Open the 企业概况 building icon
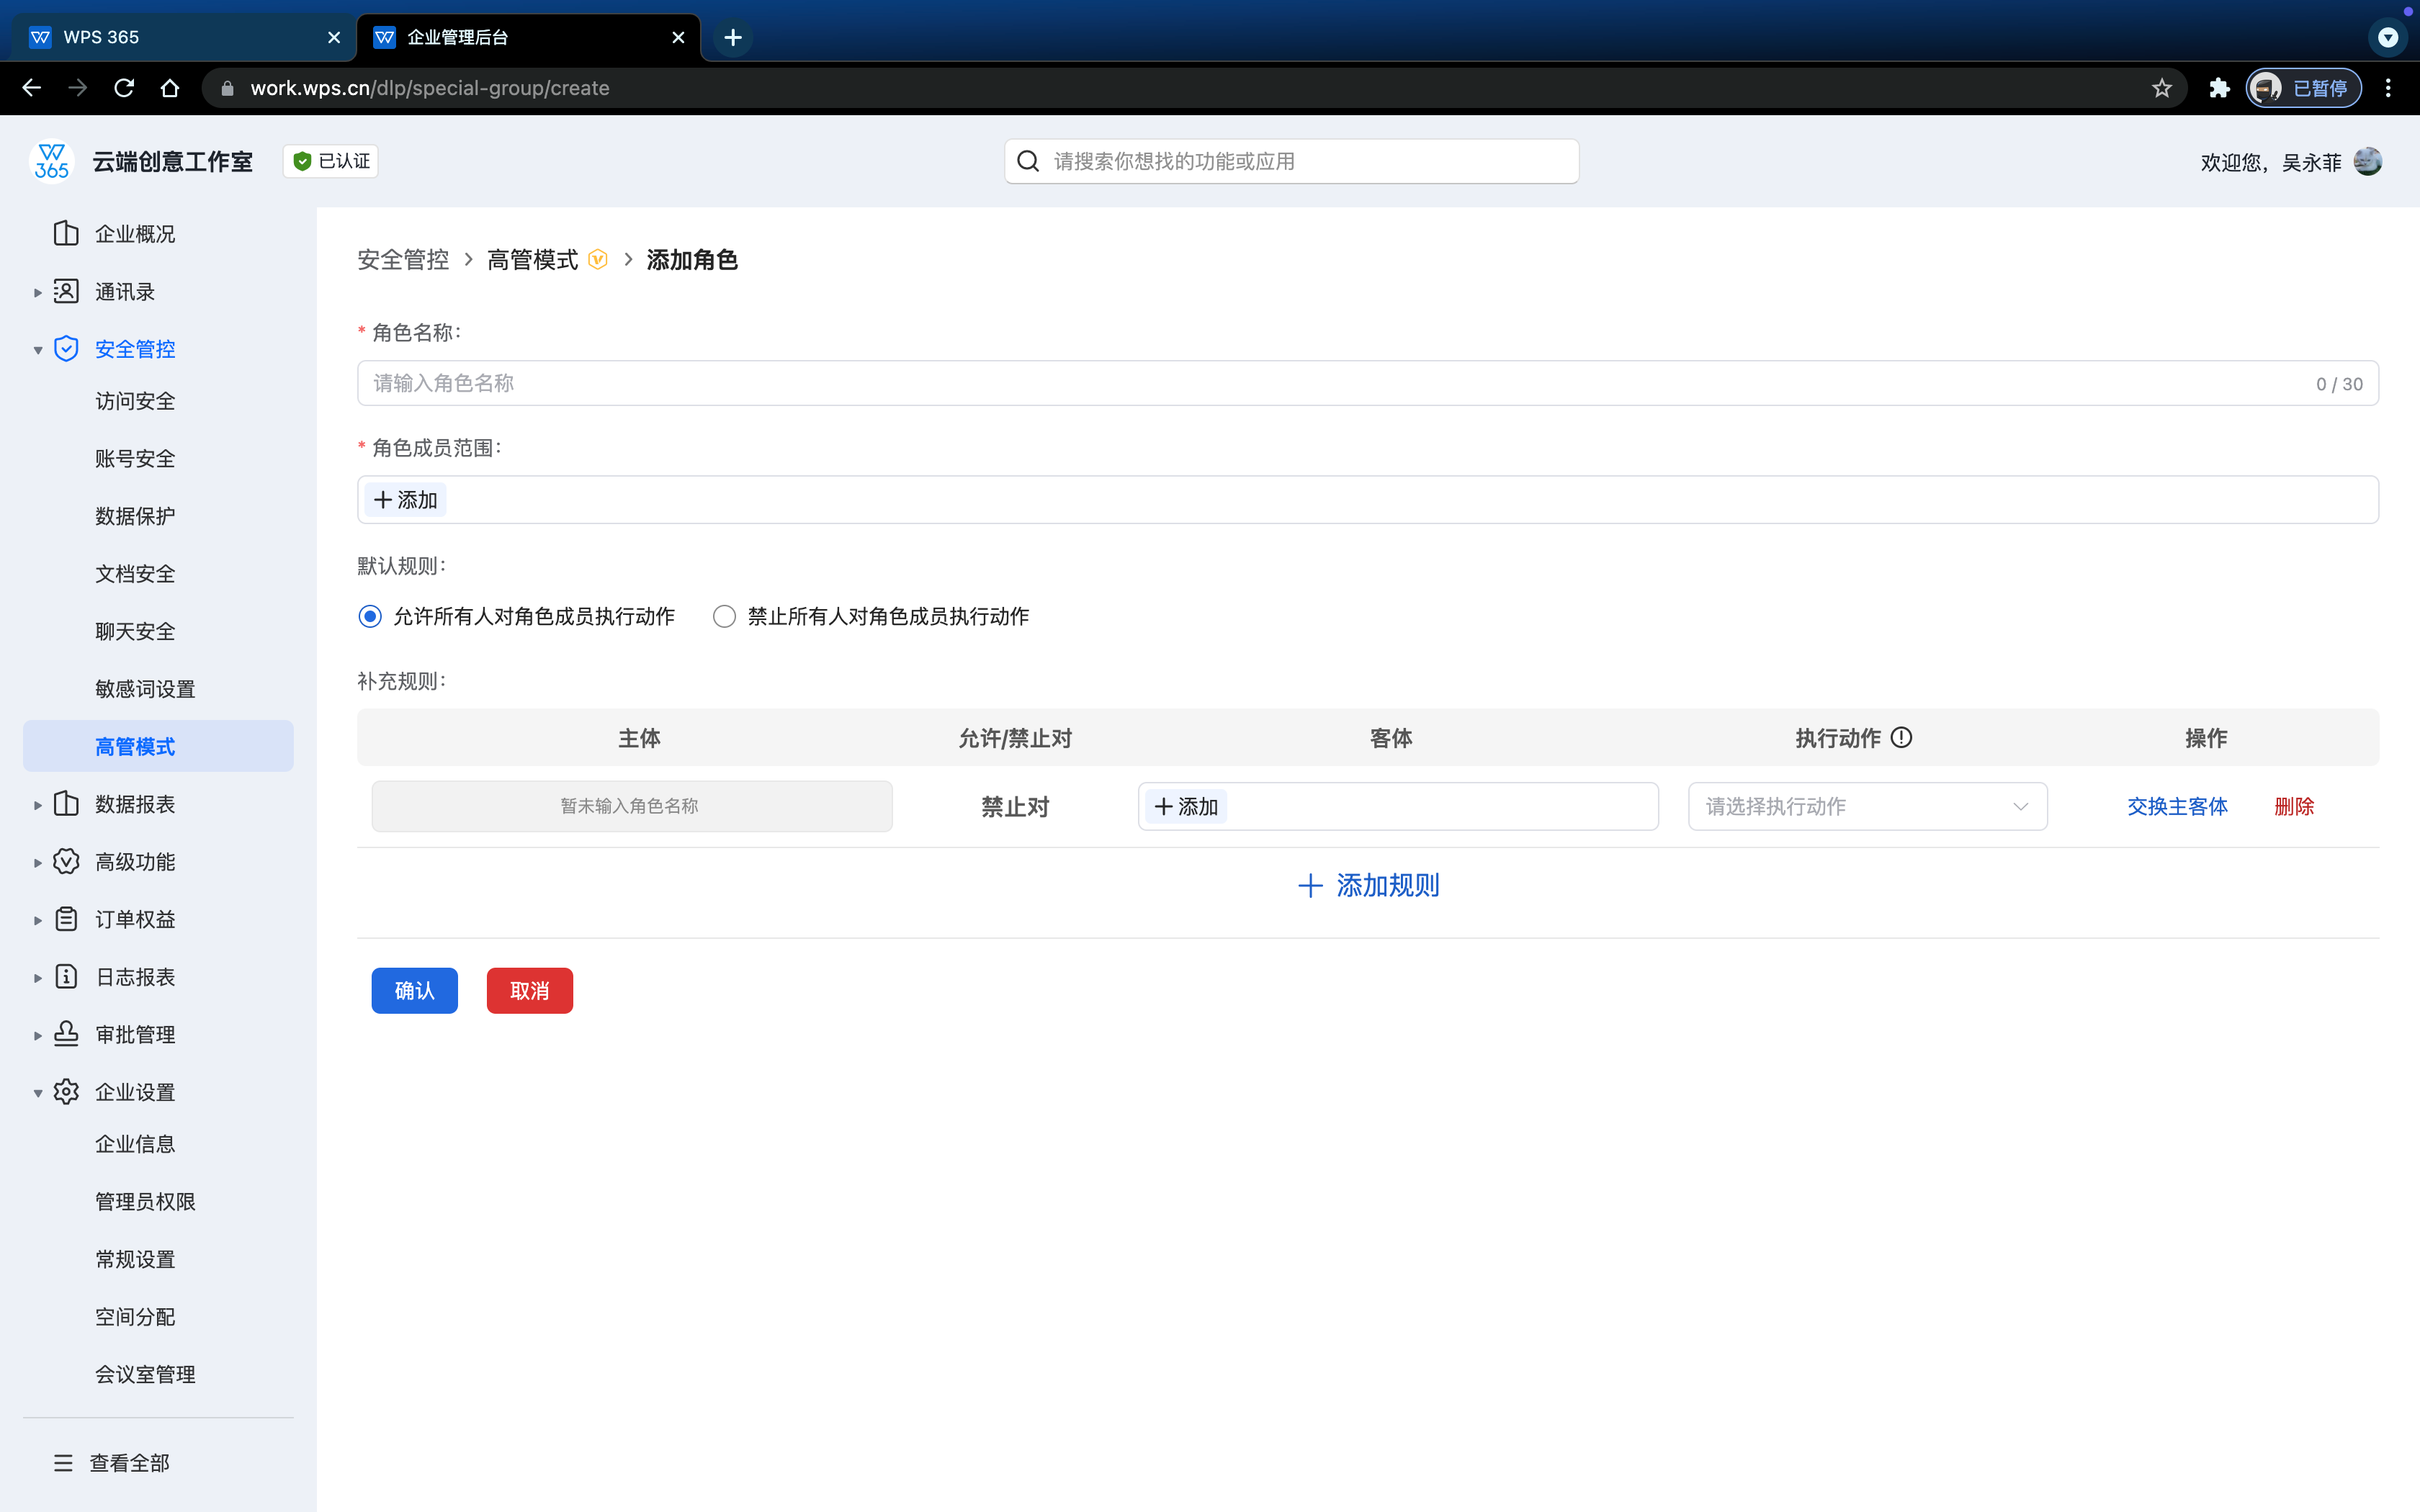The image size is (2420, 1512). pyautogui.click(x=66, y=233)
